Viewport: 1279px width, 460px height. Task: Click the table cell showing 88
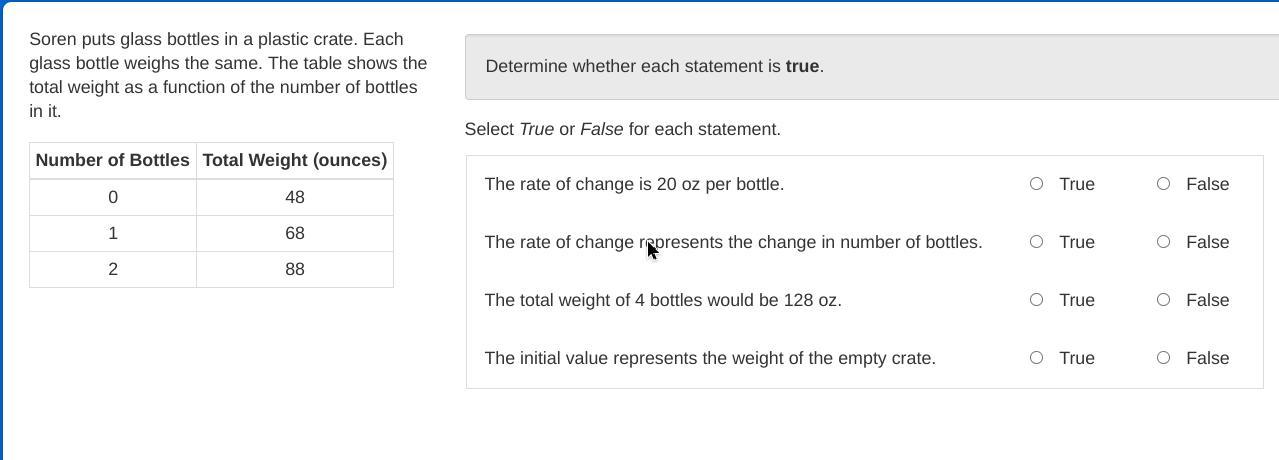[x=294, y=269]
